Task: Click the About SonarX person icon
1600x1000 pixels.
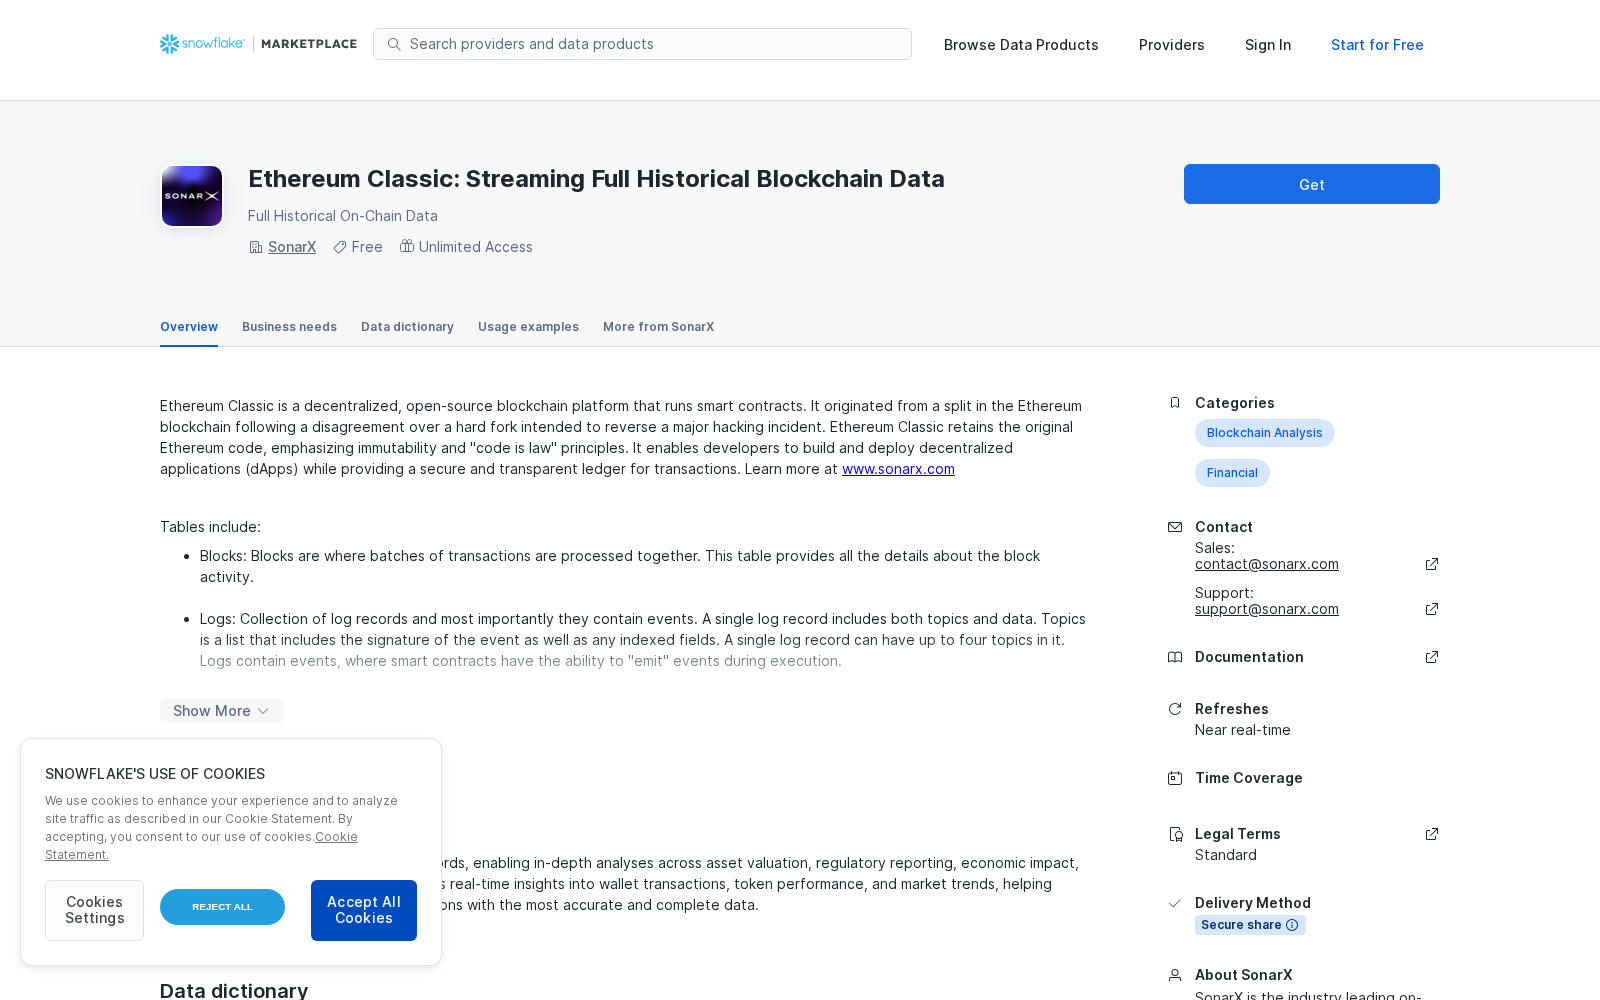Action: (1175, 975)
